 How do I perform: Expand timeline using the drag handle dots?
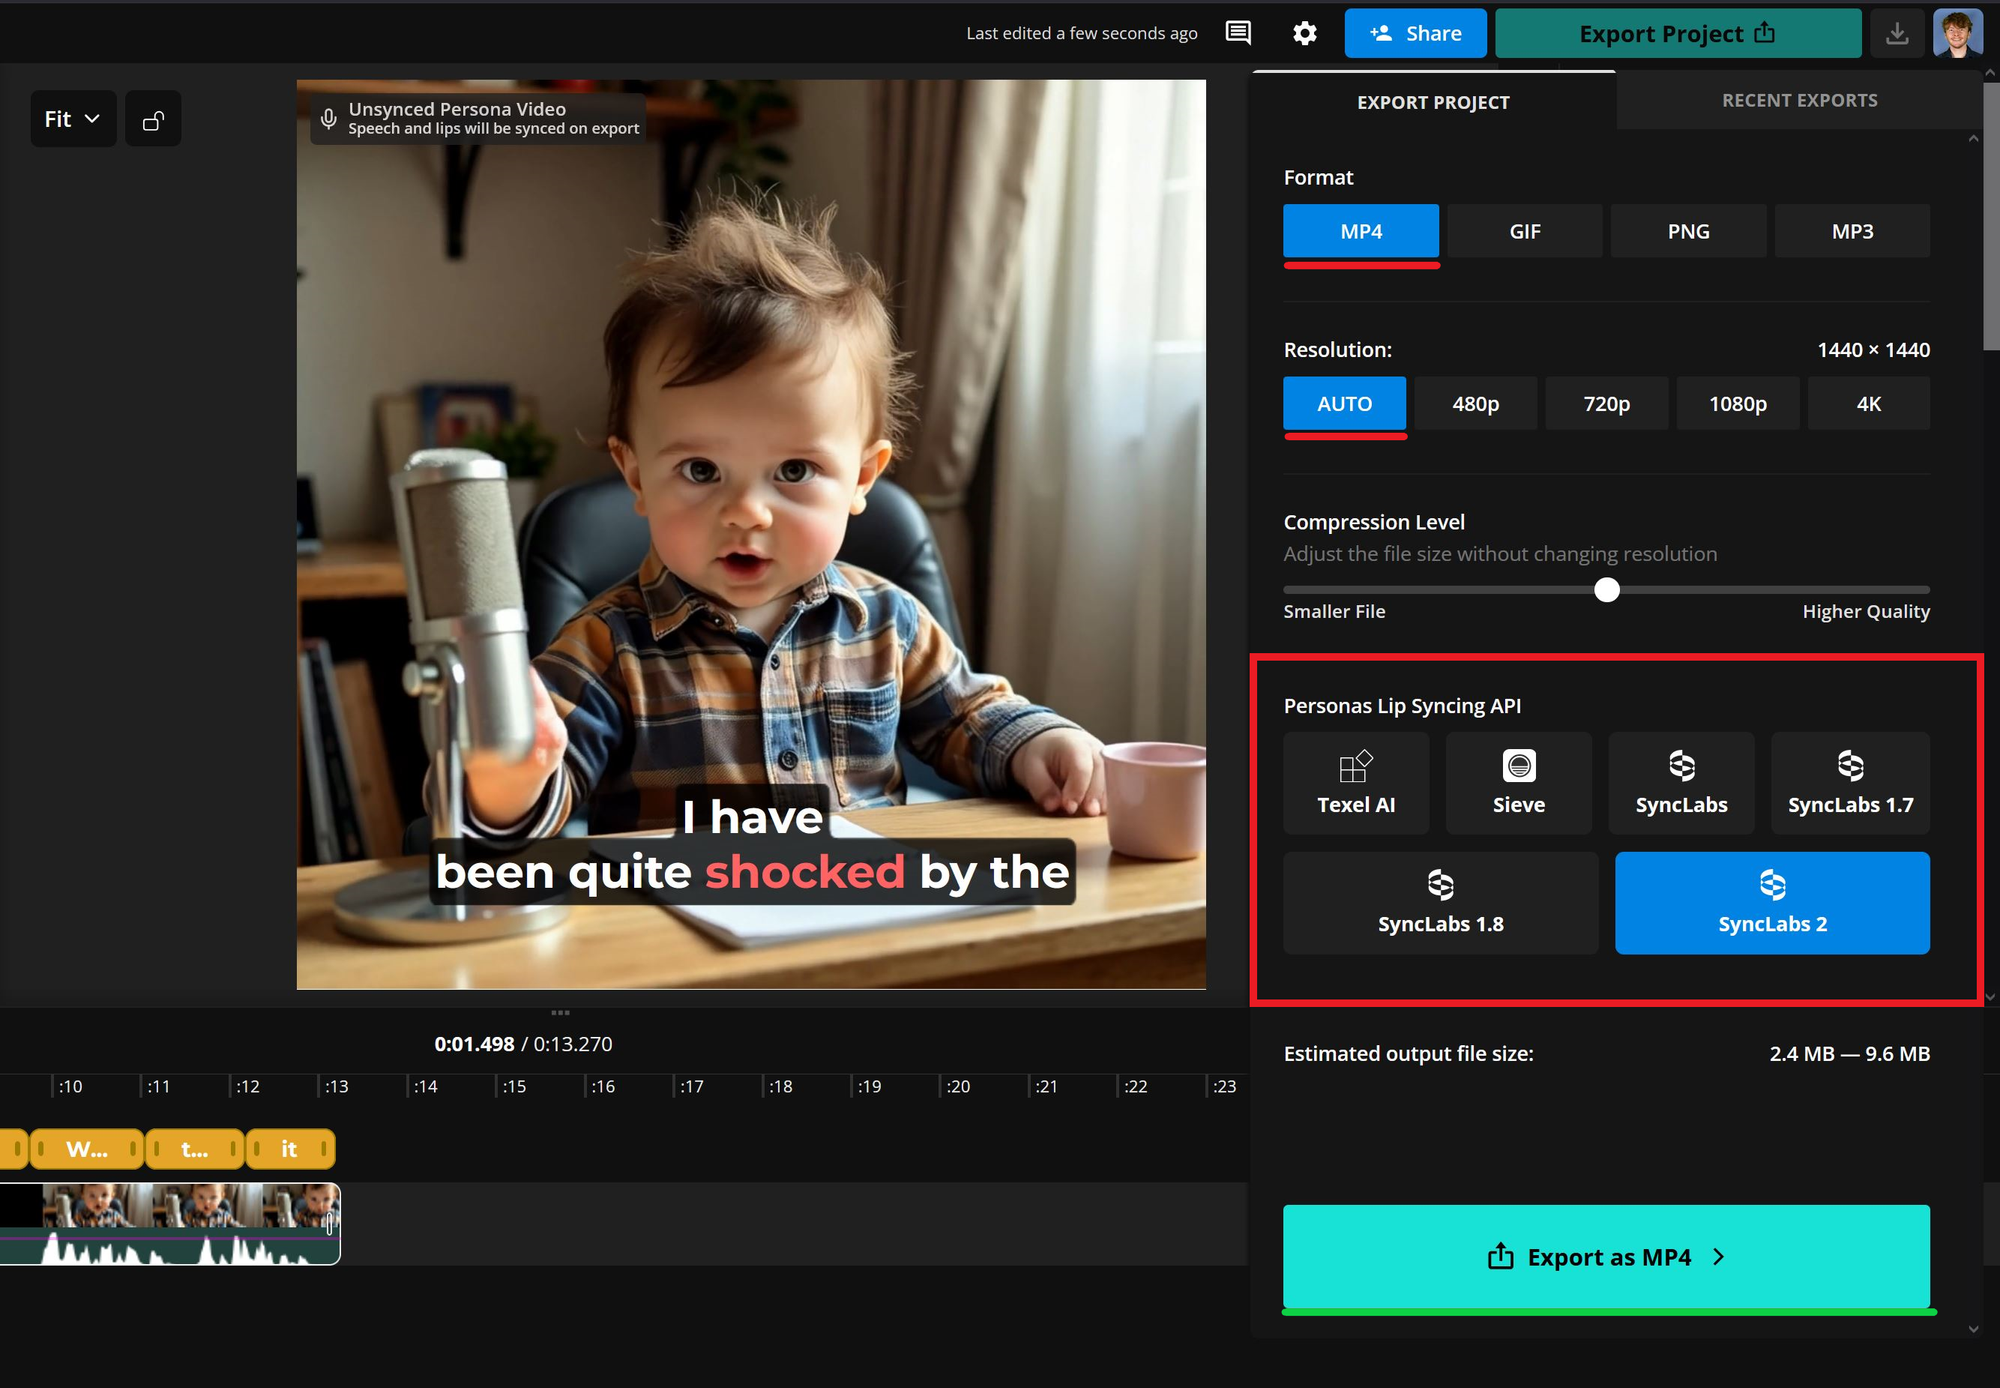pyautogui.click(x=560, y=1013)
